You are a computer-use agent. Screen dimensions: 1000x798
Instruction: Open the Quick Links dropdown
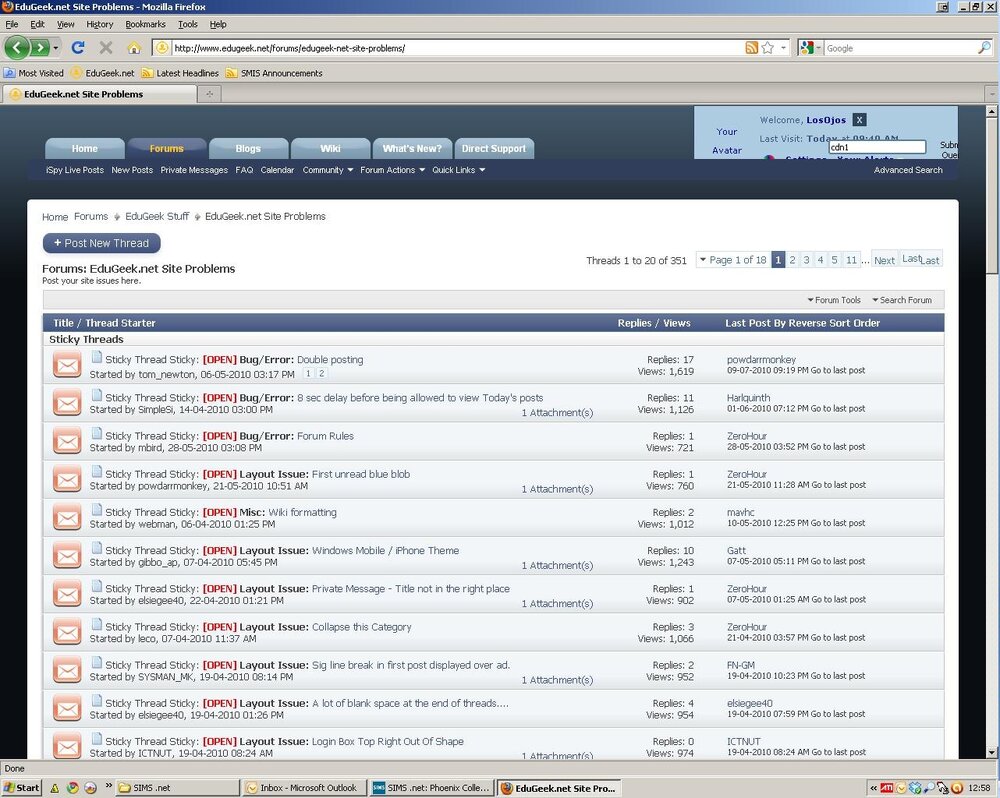pyautogui.click(x=459, y=170)
